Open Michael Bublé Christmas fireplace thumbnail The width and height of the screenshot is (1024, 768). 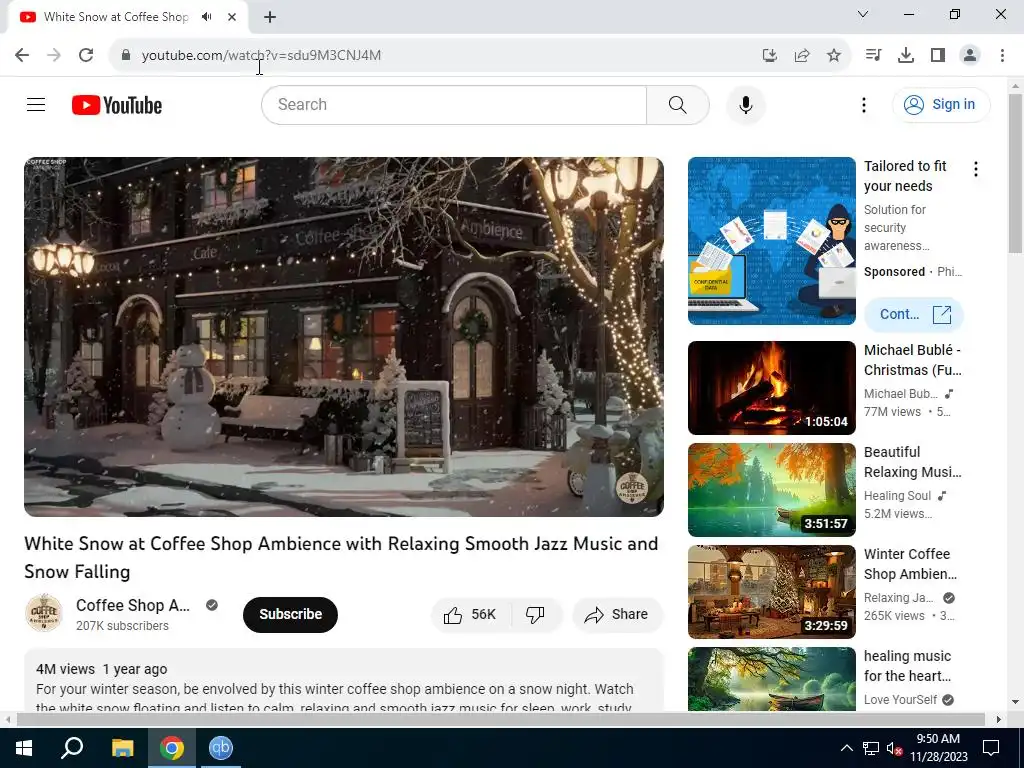771,388
